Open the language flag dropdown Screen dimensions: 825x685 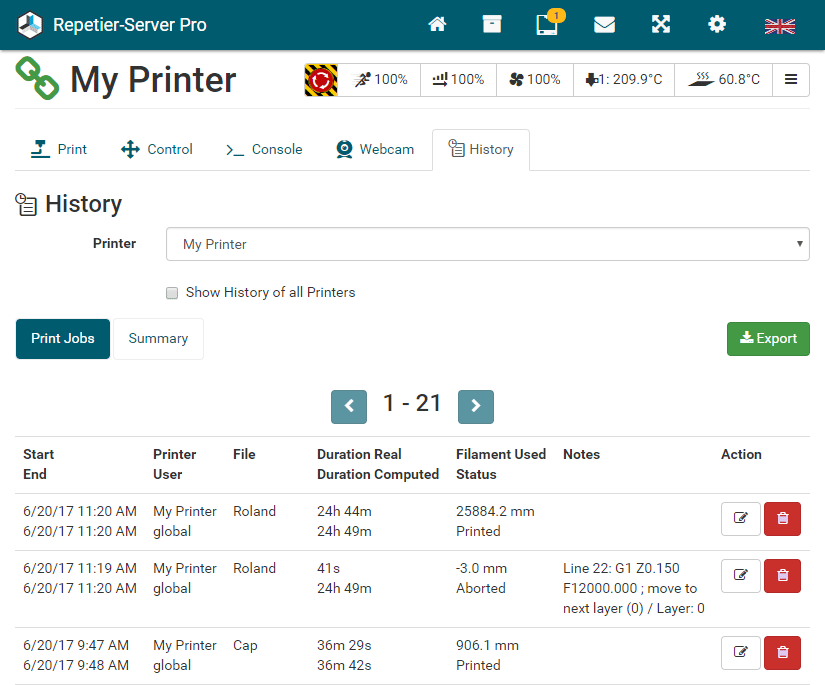click(x=779, y=26)
